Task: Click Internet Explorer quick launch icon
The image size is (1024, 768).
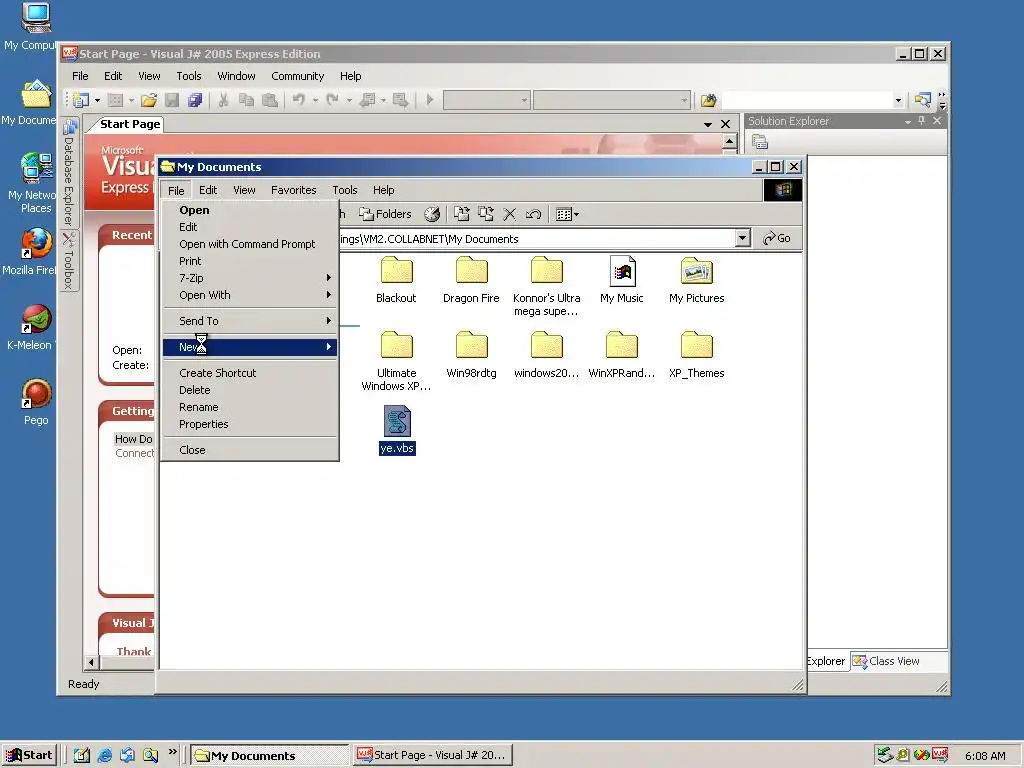Action: point(104,756)
